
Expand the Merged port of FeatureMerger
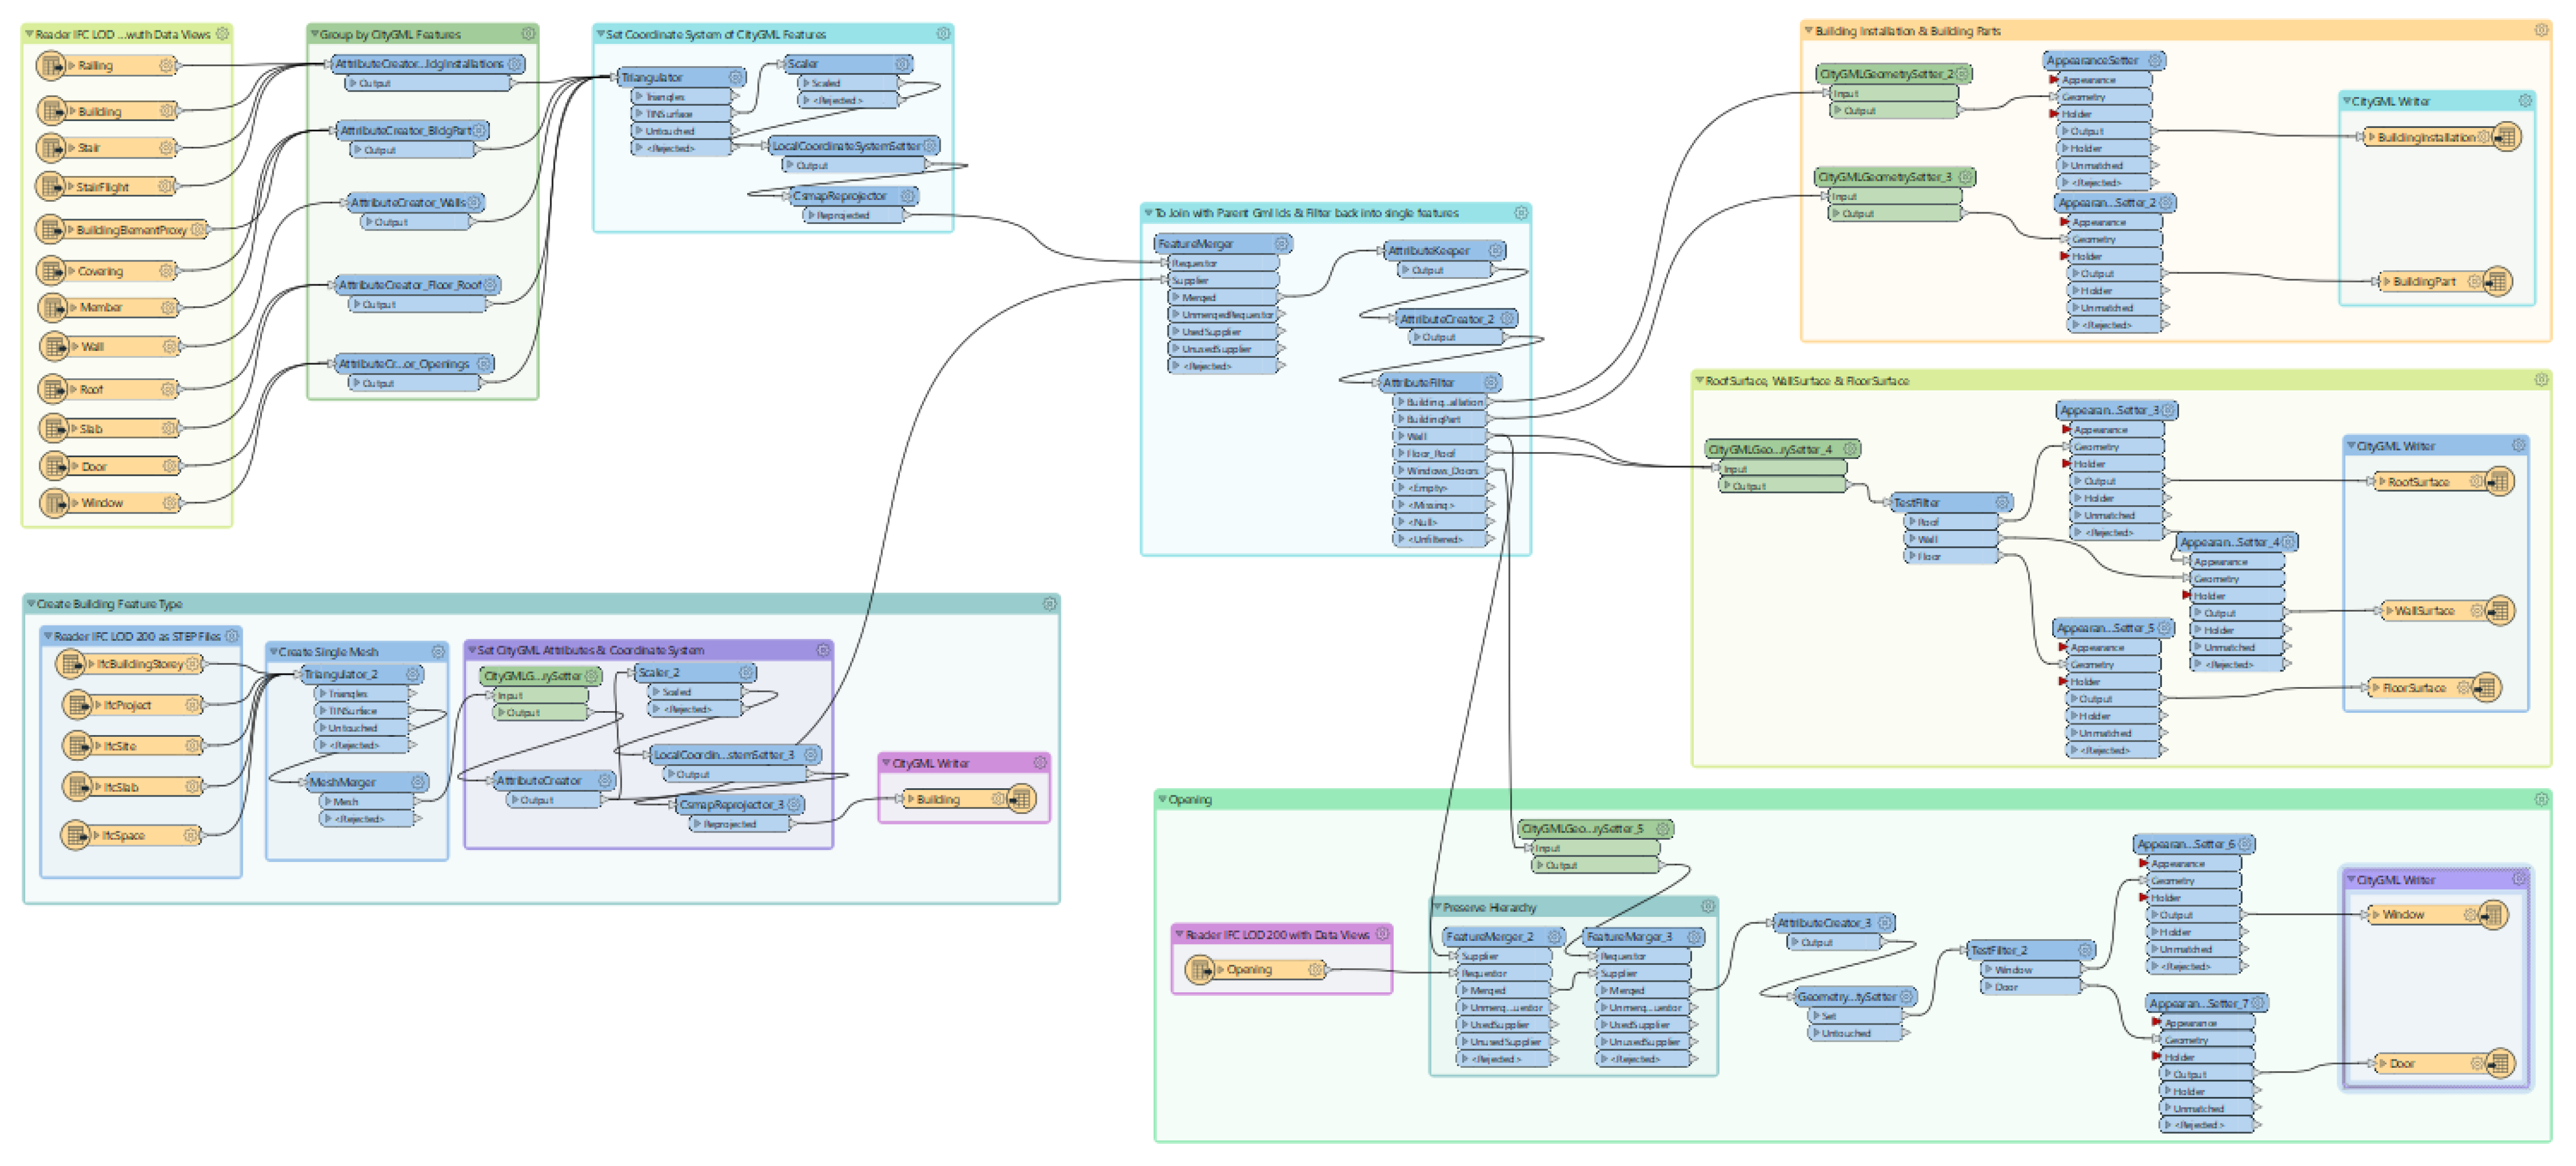tap(1175, 297)
